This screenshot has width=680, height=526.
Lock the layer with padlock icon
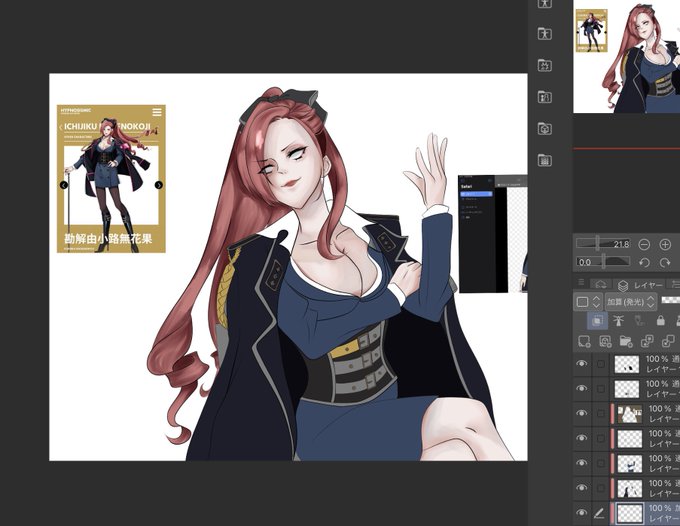coord(660,321)
